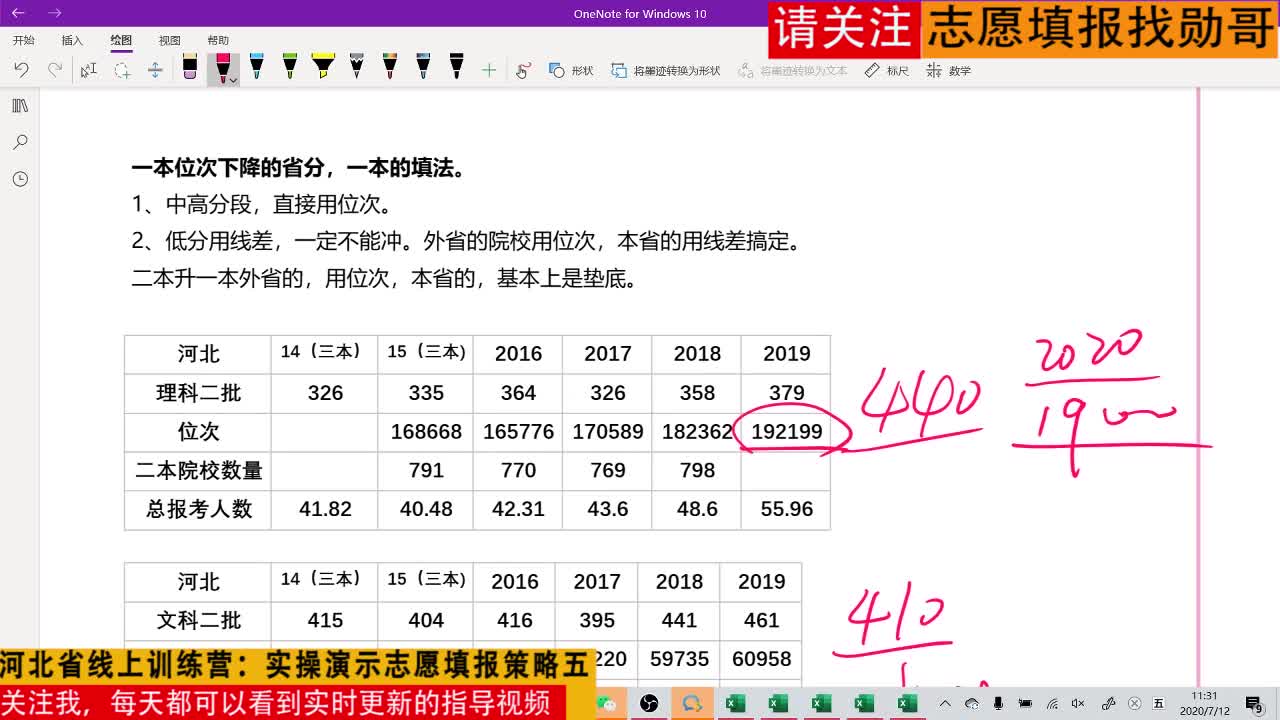Open the pink pen options dropdown arrow

pos(232,79)
